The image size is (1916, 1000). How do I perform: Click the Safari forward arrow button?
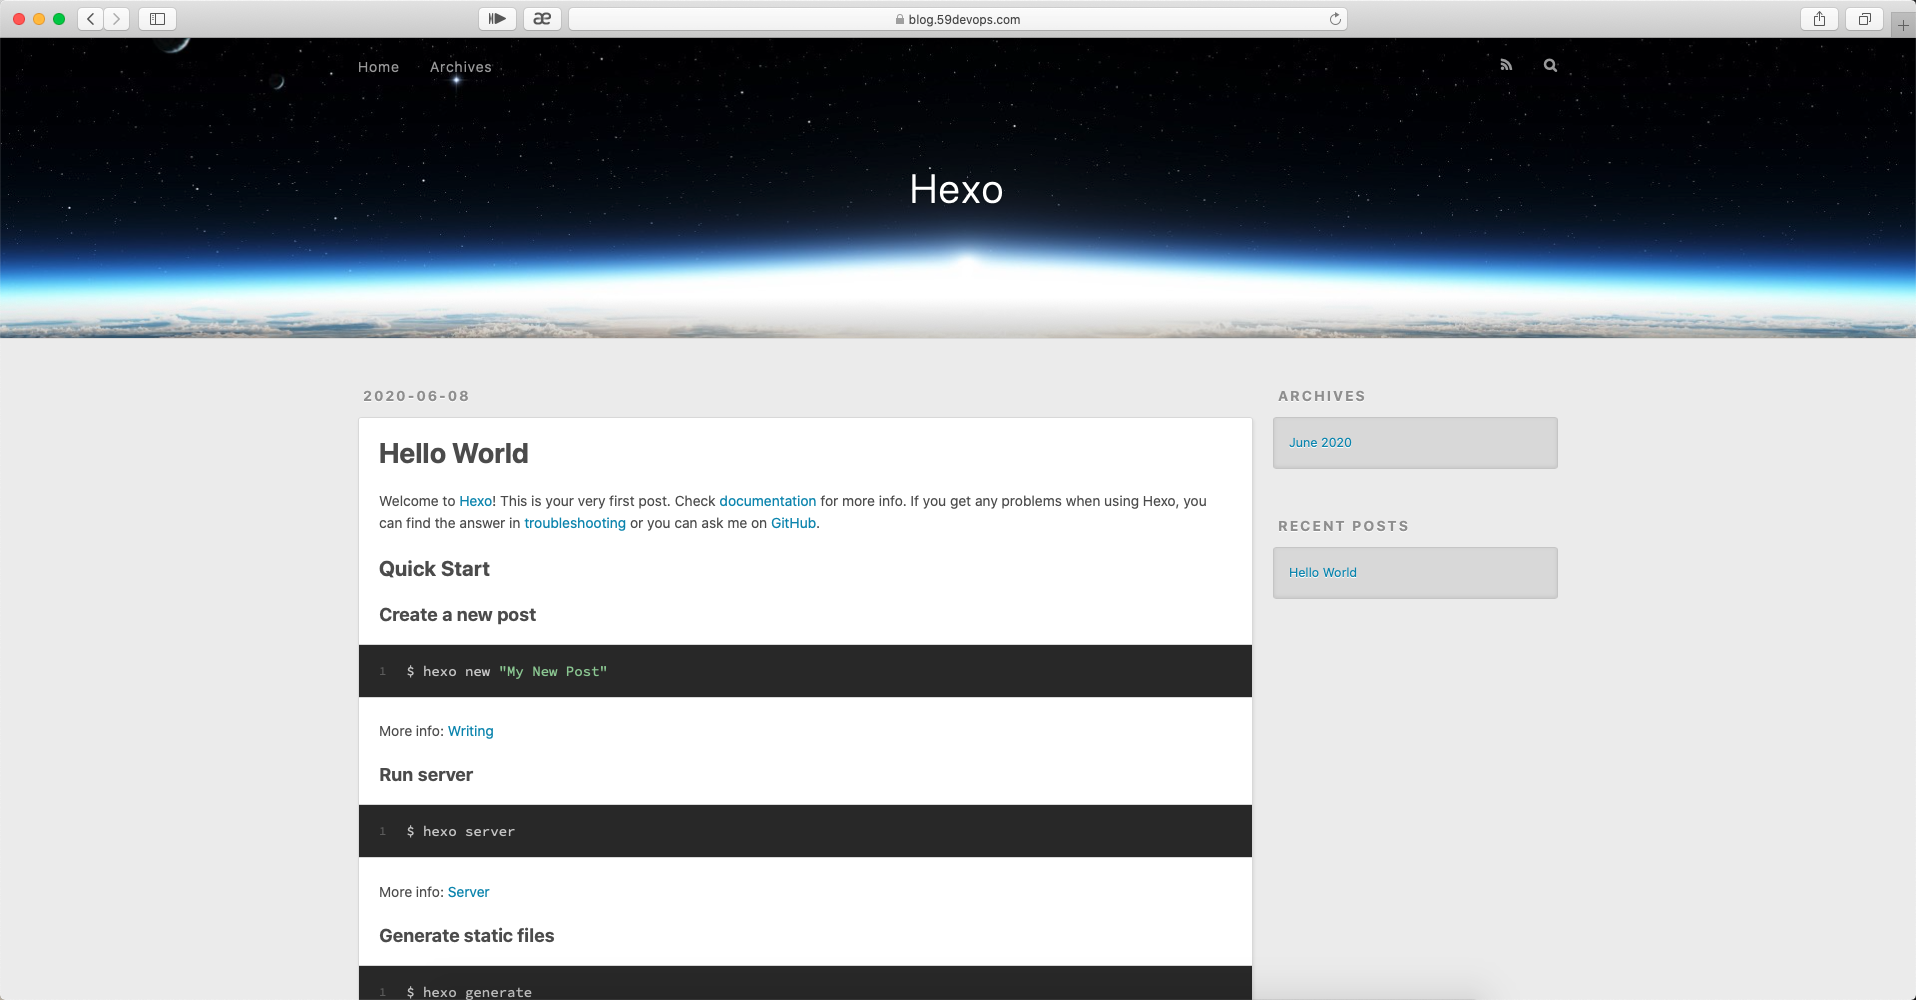click(x=117, y=19)
